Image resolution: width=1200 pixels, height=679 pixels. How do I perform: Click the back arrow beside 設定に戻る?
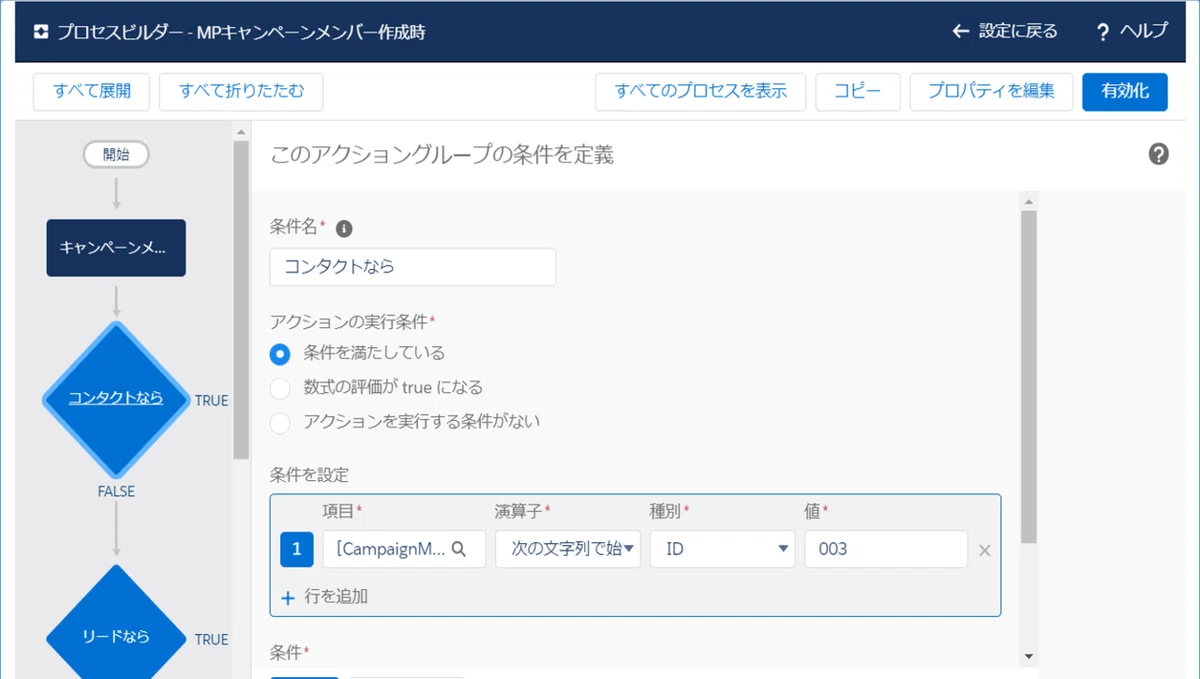click(x=961, y=32)
